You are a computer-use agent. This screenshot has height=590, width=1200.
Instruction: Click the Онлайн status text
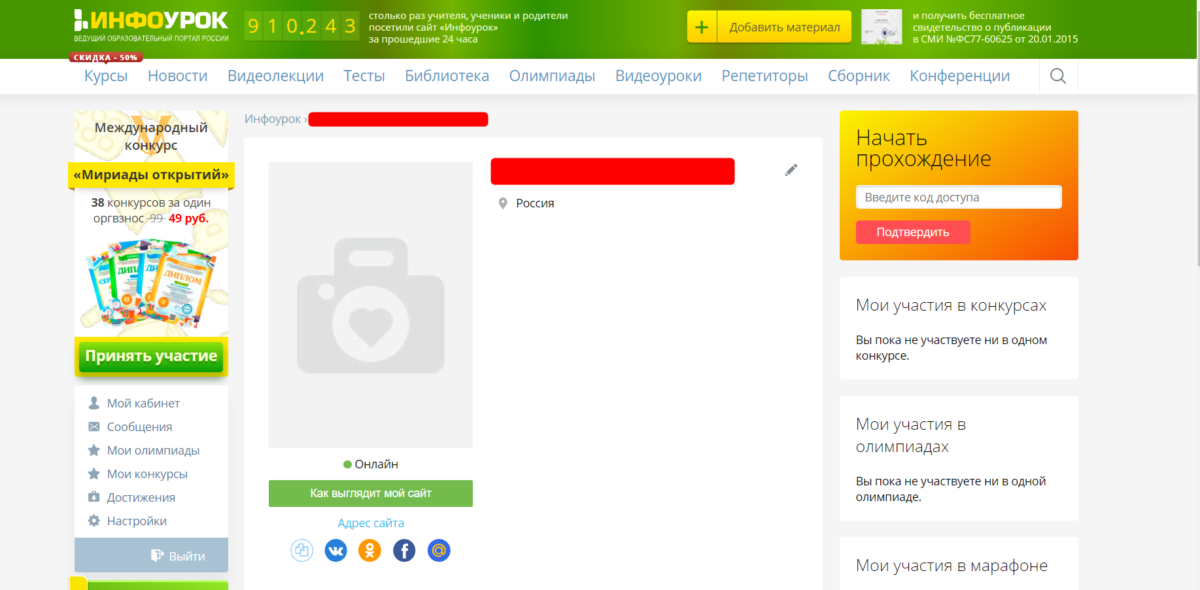point(376,464)
